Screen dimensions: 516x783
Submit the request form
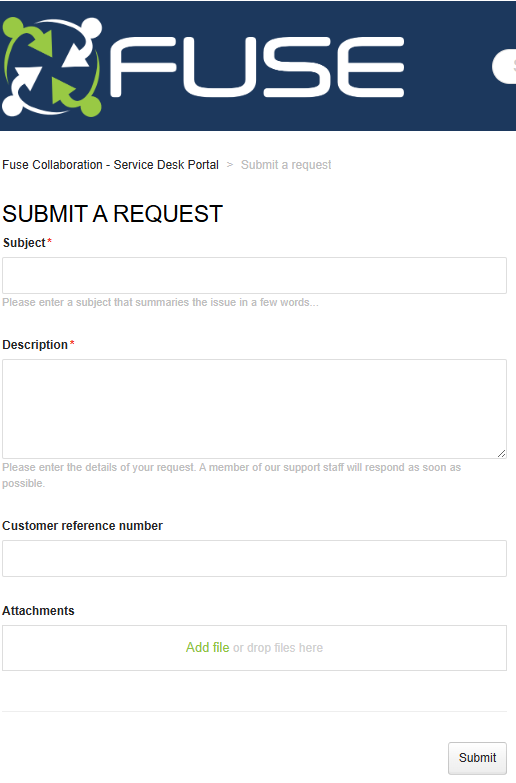477,758
